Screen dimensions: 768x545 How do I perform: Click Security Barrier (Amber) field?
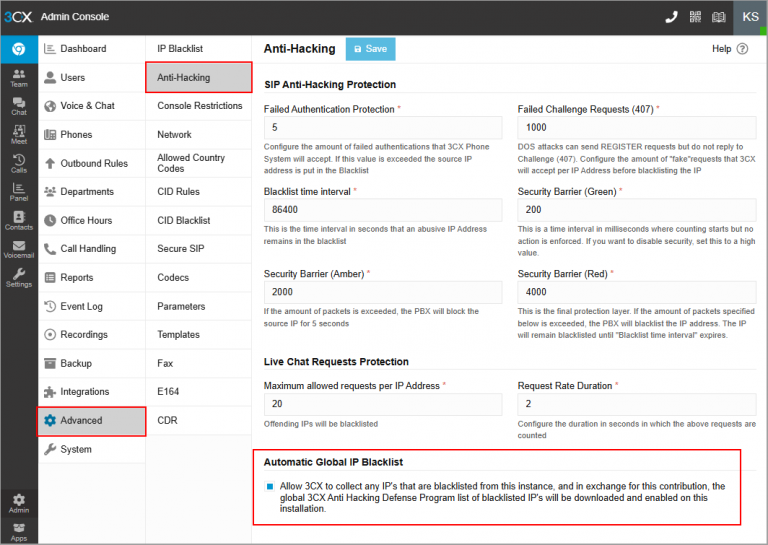pos(383,292)
